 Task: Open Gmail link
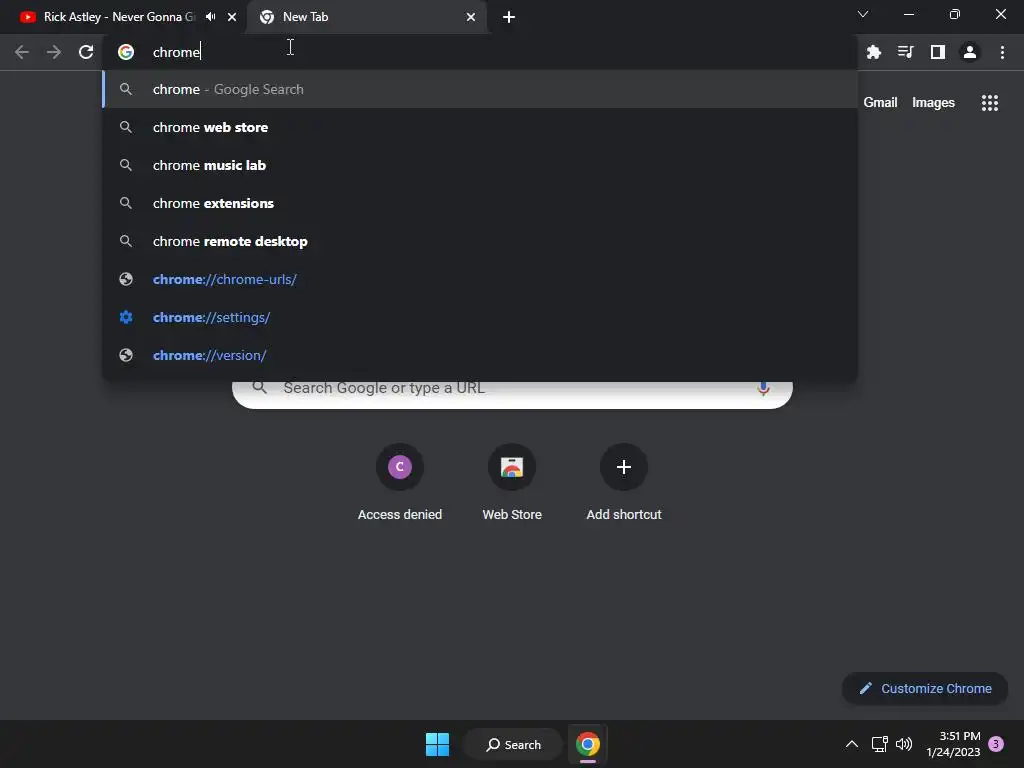(x=880, y=103)
